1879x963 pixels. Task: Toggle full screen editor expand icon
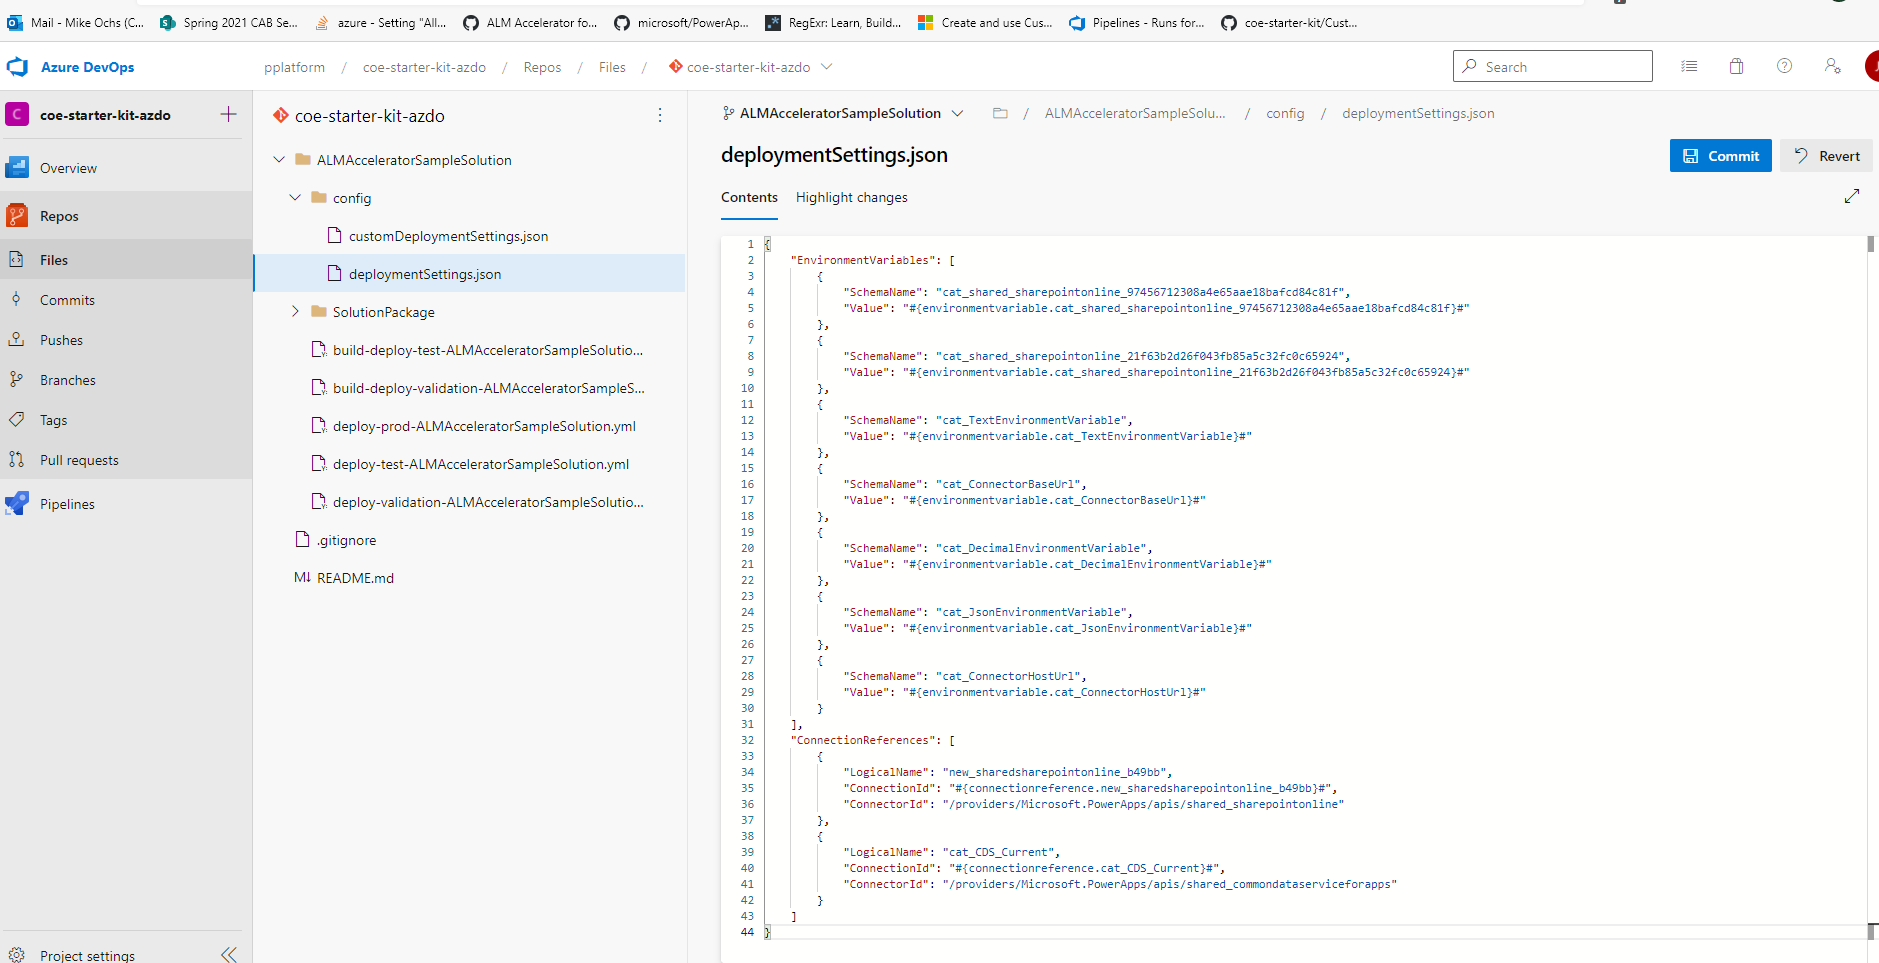click(1852, 196)
